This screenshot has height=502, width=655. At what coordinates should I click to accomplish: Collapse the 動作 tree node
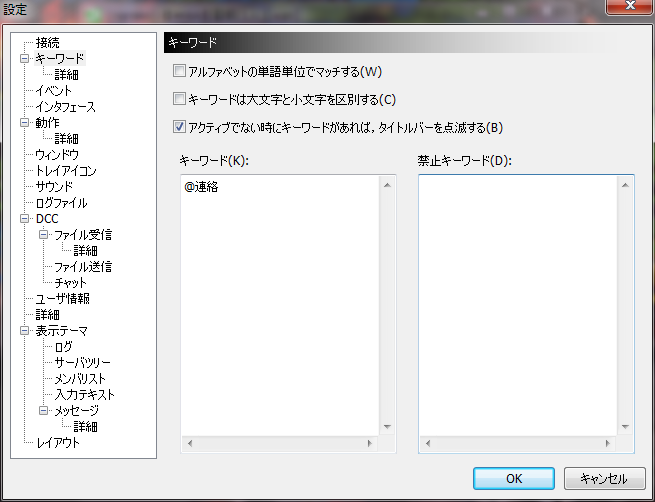tap(25, 122)
